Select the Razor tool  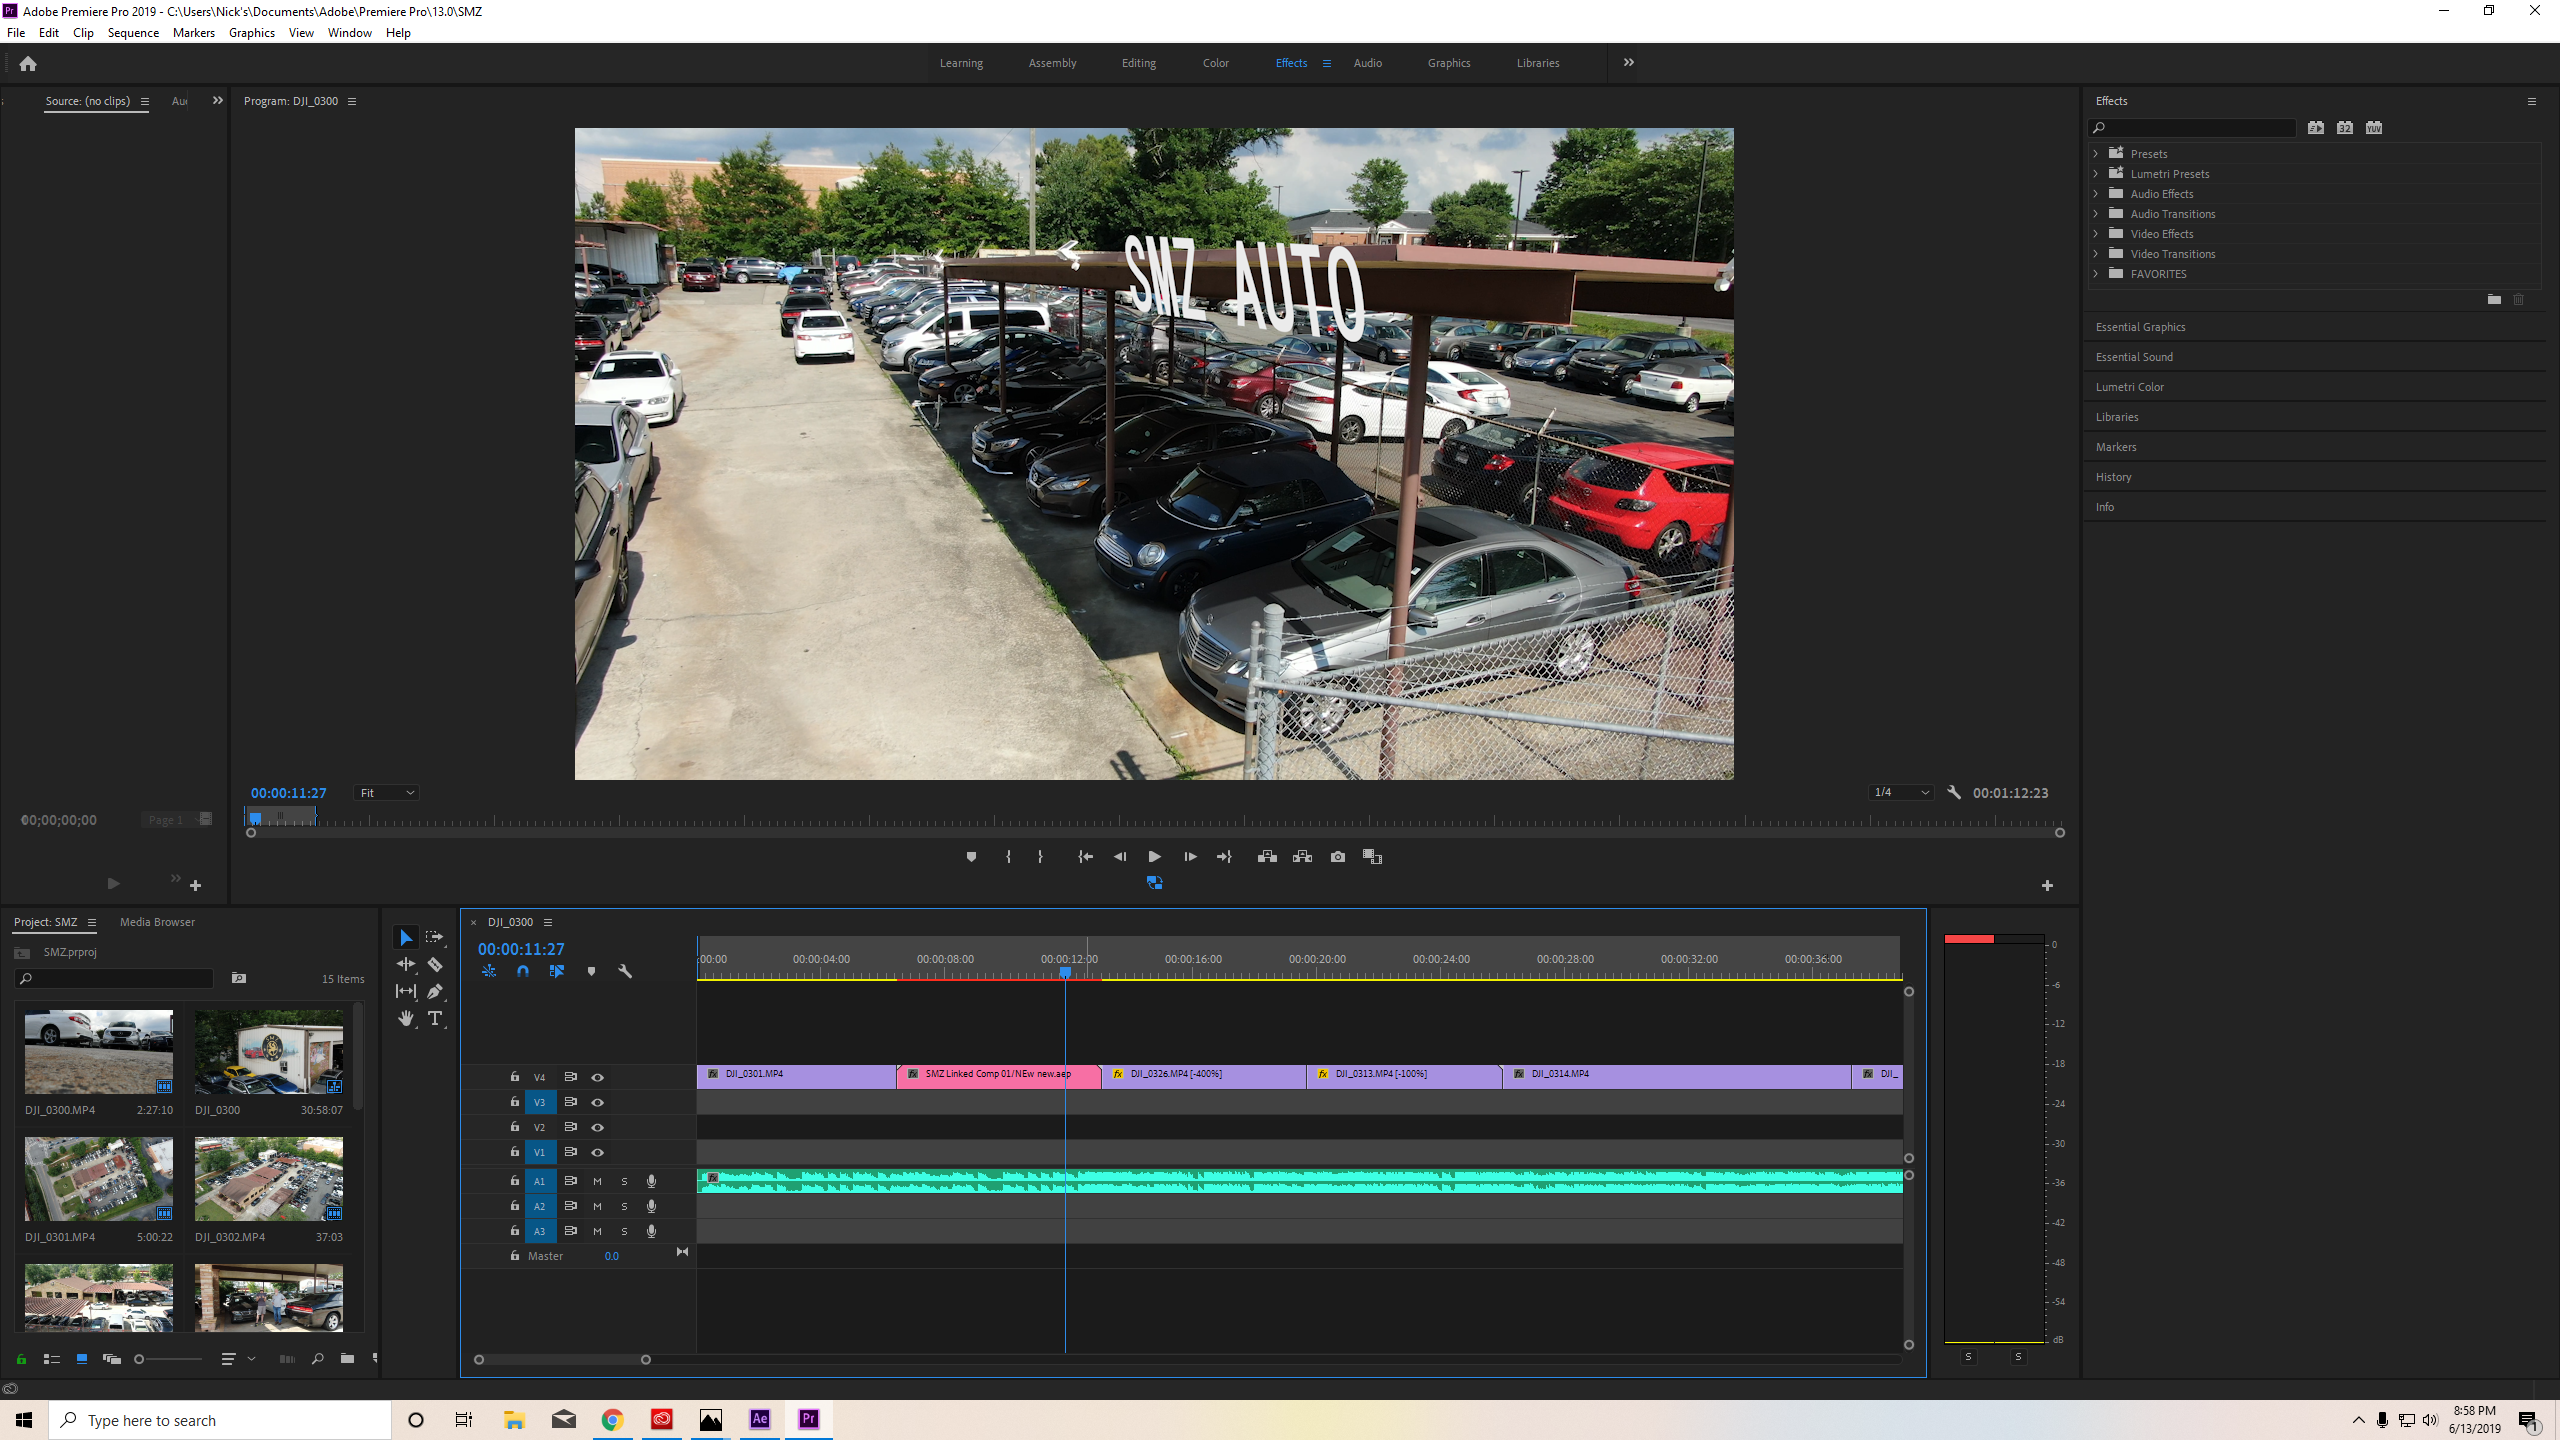pyautogui.click(x=435, y=964)
